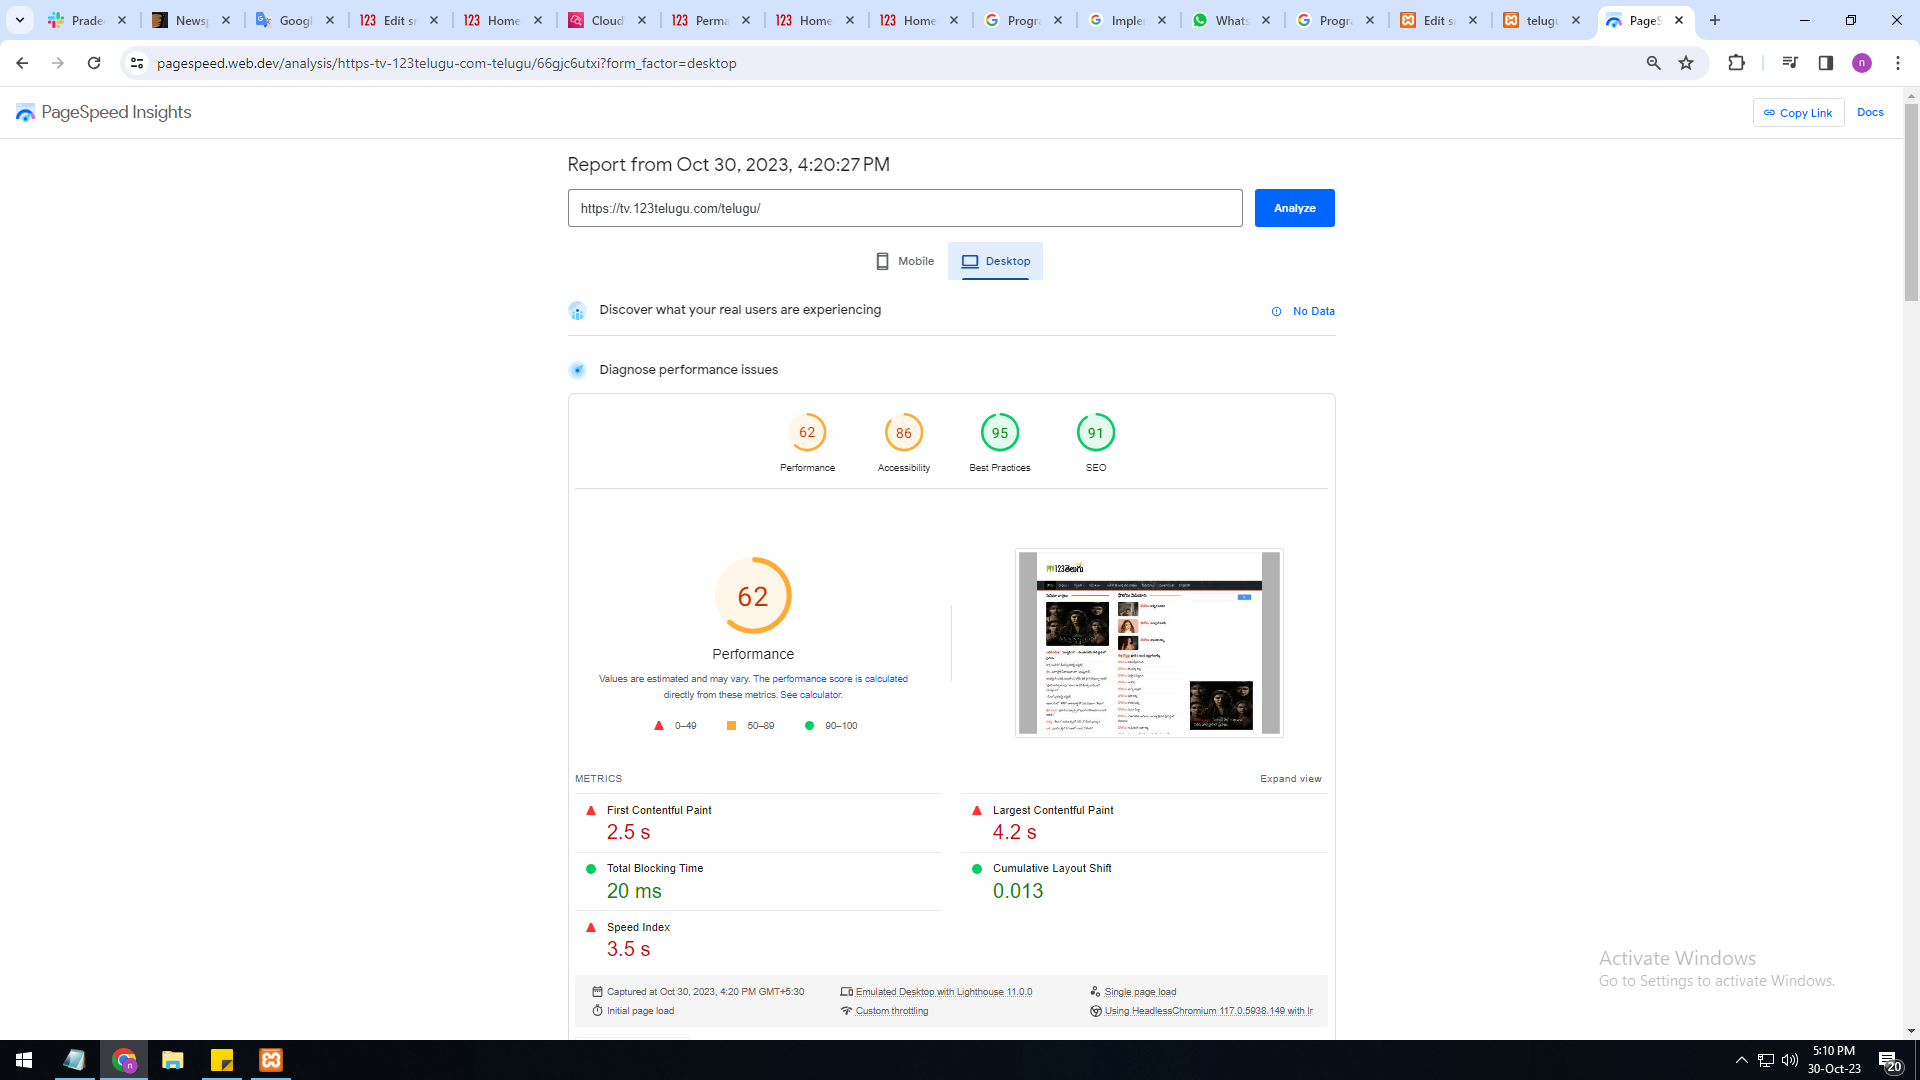Open the media controls icon
The width and height of the screenshot is (1920, 1080).
[1790, 63]
